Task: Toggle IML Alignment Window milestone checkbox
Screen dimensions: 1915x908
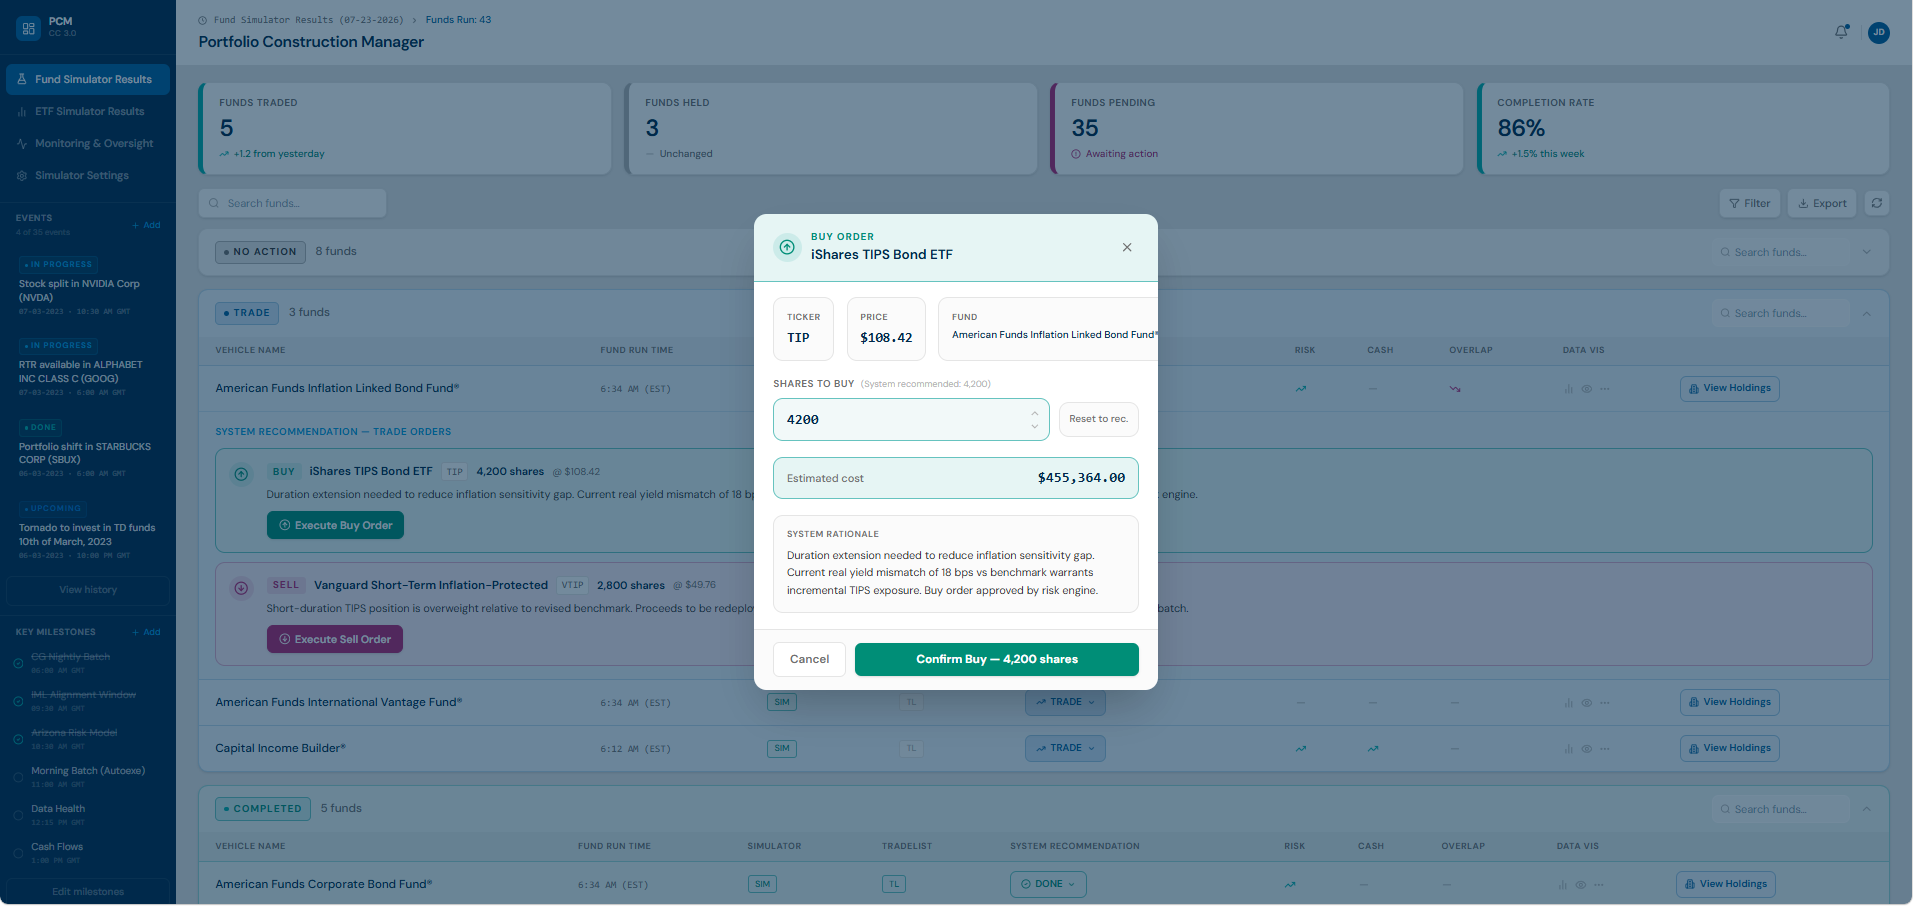Action: (18, 702)
